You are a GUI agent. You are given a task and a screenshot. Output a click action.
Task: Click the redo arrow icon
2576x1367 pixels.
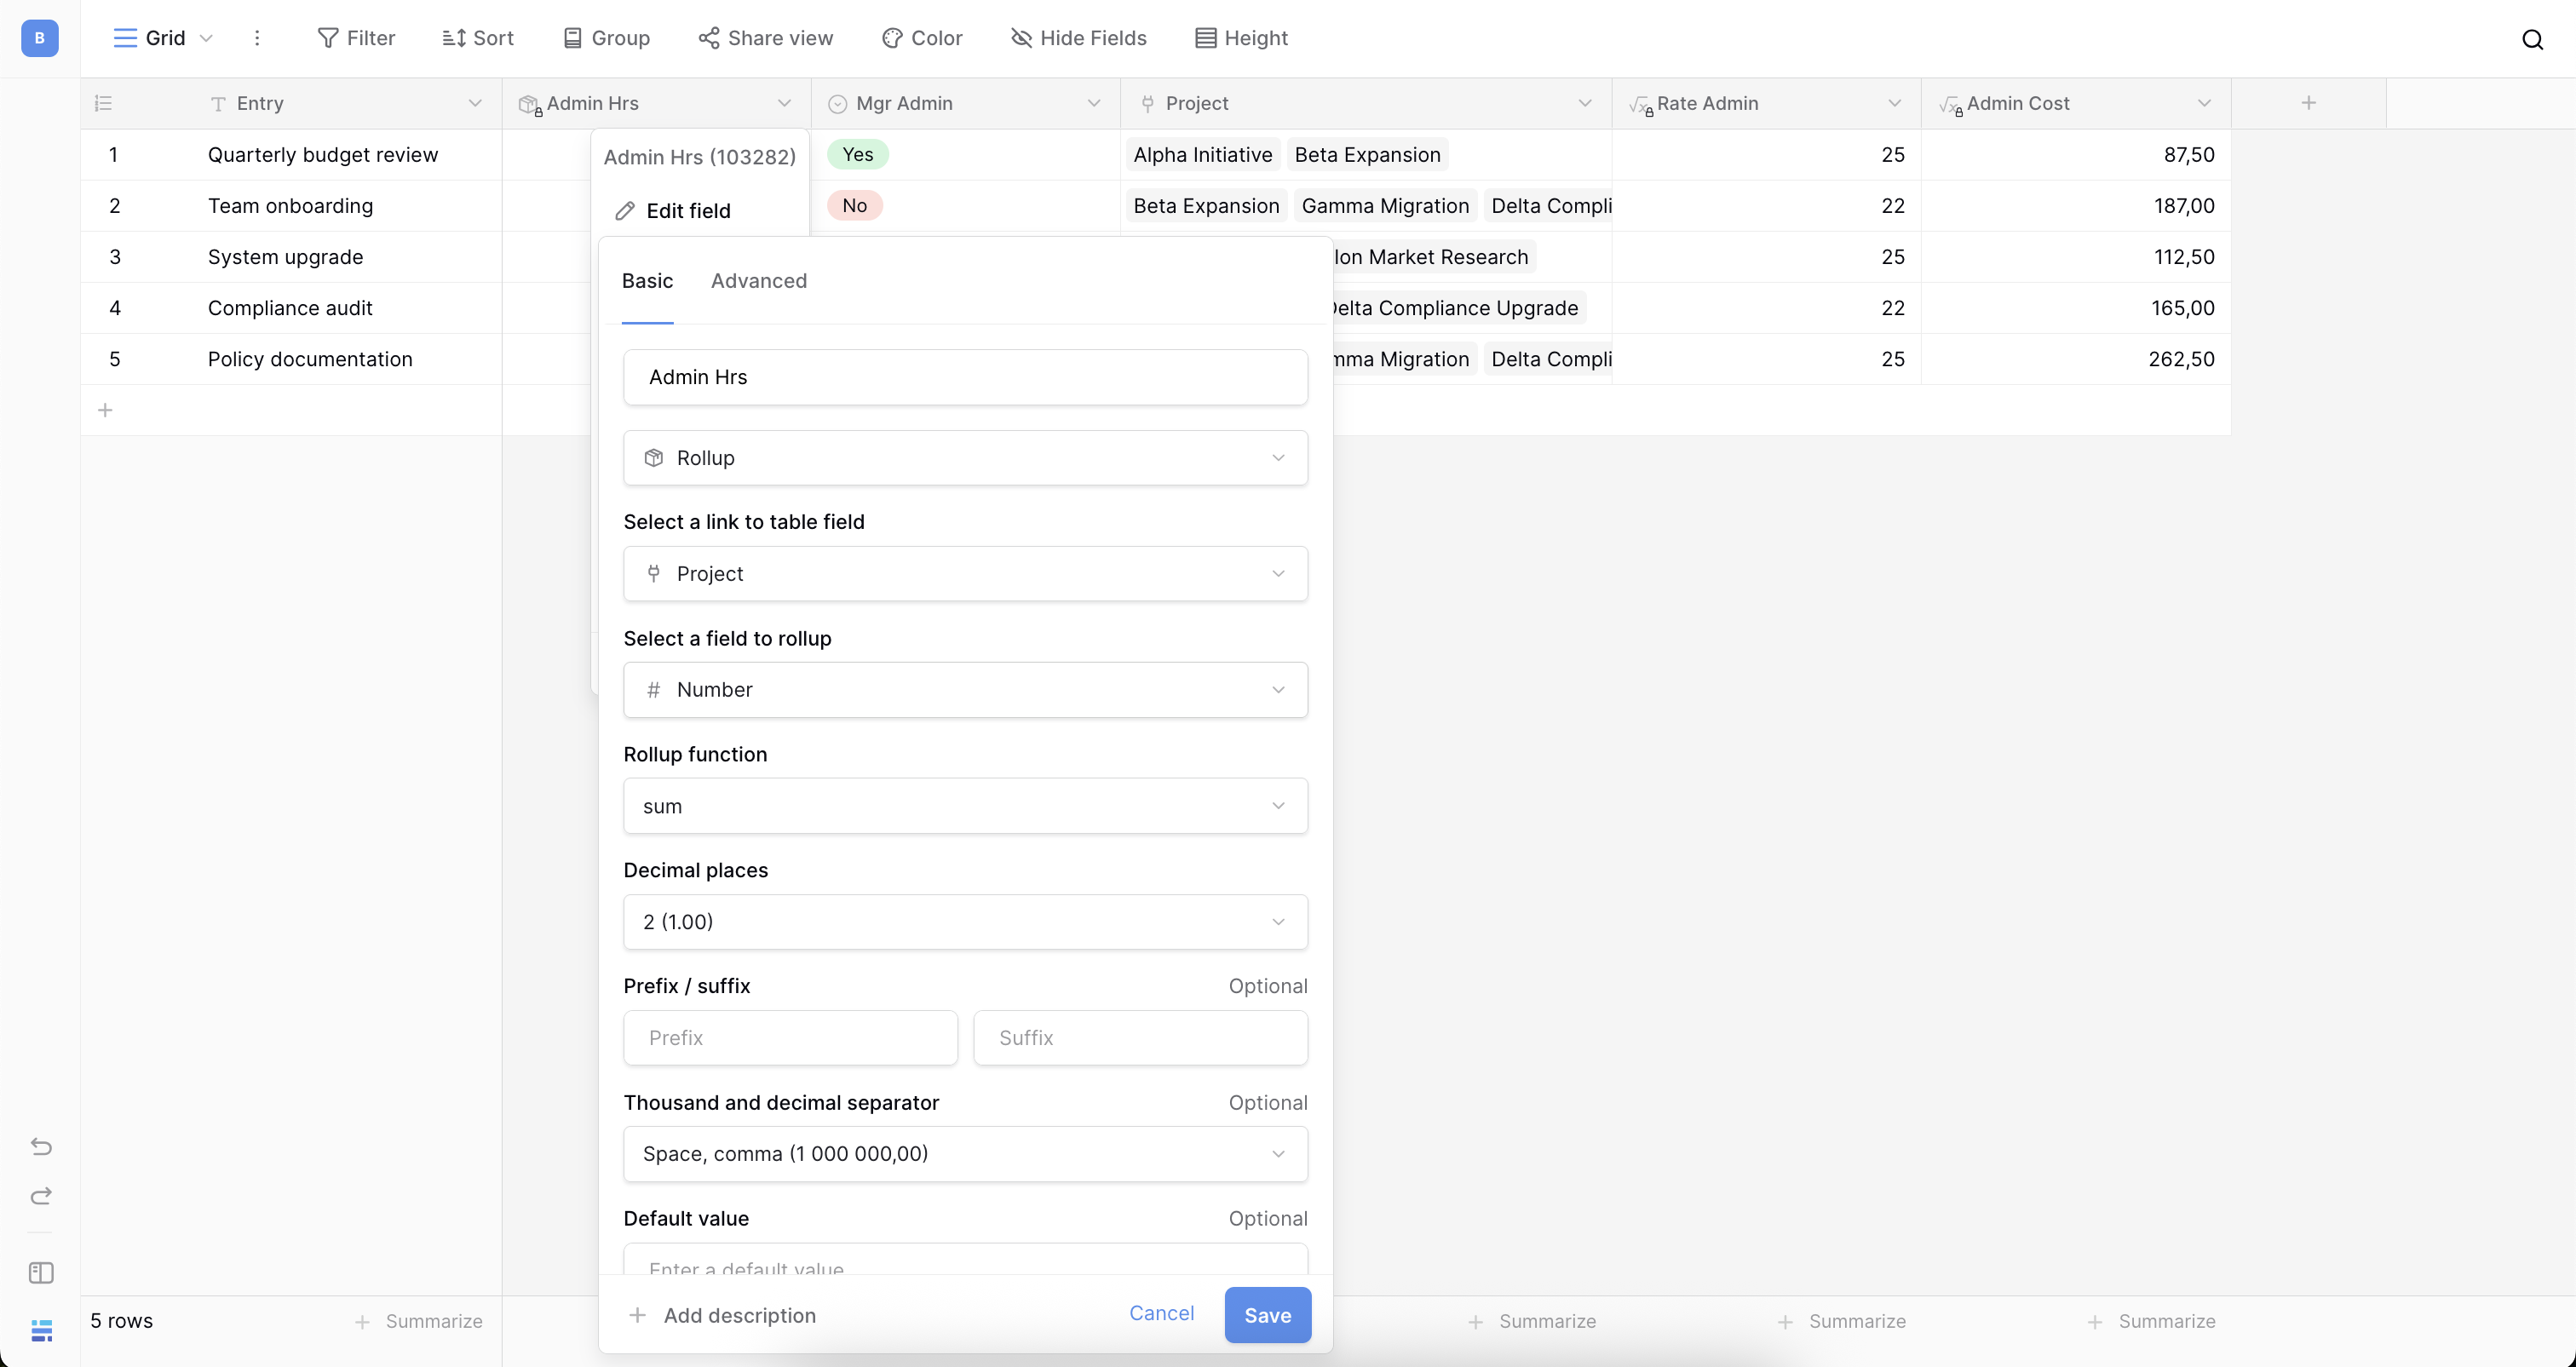(41, 1196)
